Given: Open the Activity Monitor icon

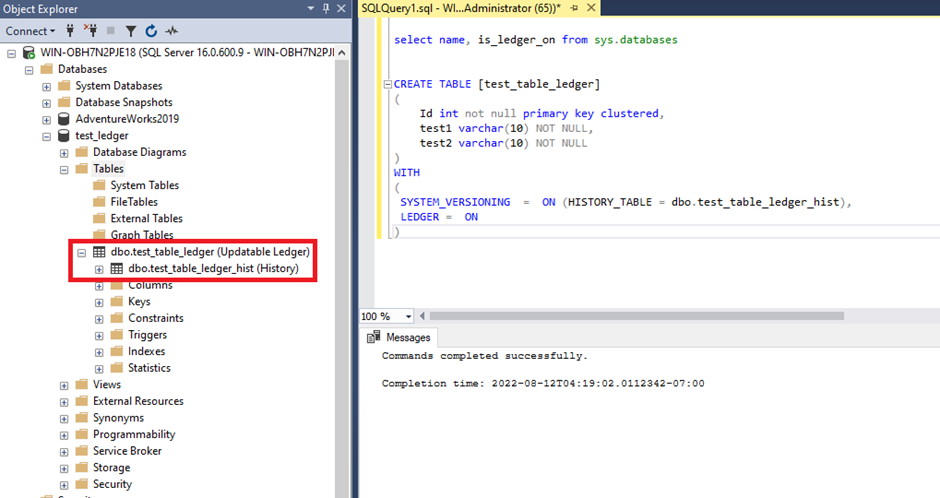Looking at the screenshot, I should [x=172, y=31].
